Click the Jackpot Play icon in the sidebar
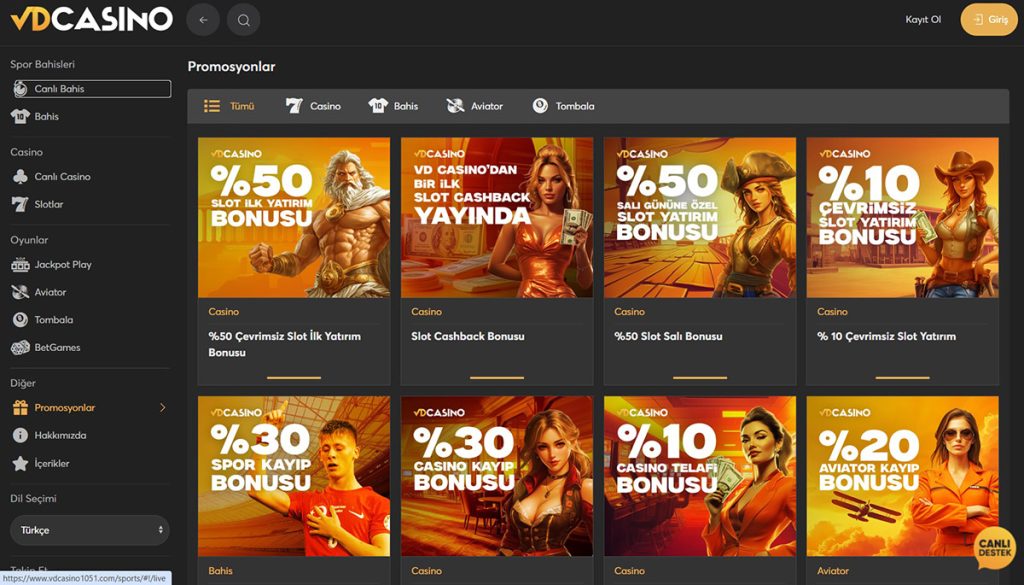 21,264
